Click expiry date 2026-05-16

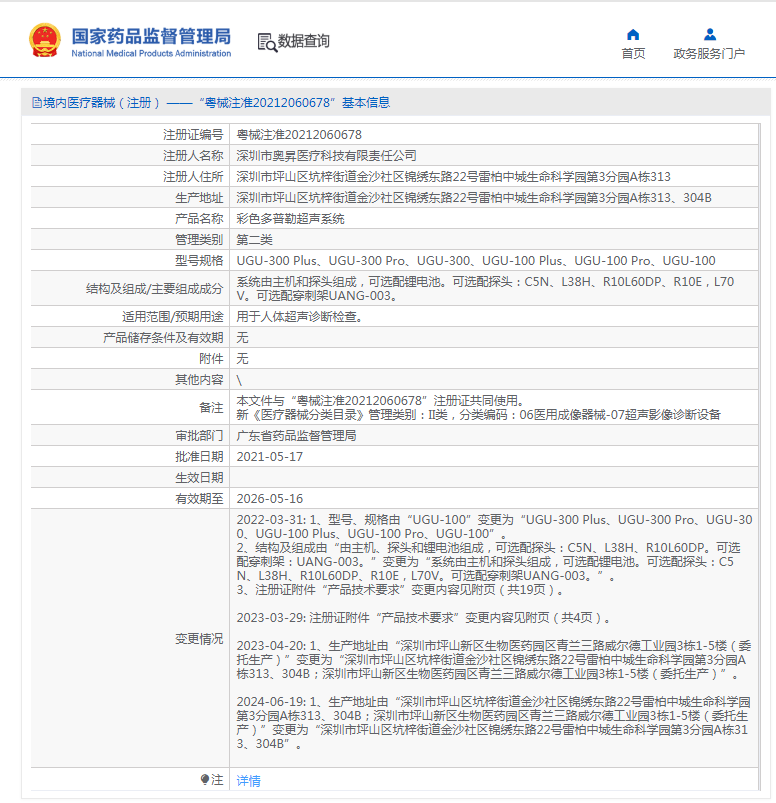269,499
